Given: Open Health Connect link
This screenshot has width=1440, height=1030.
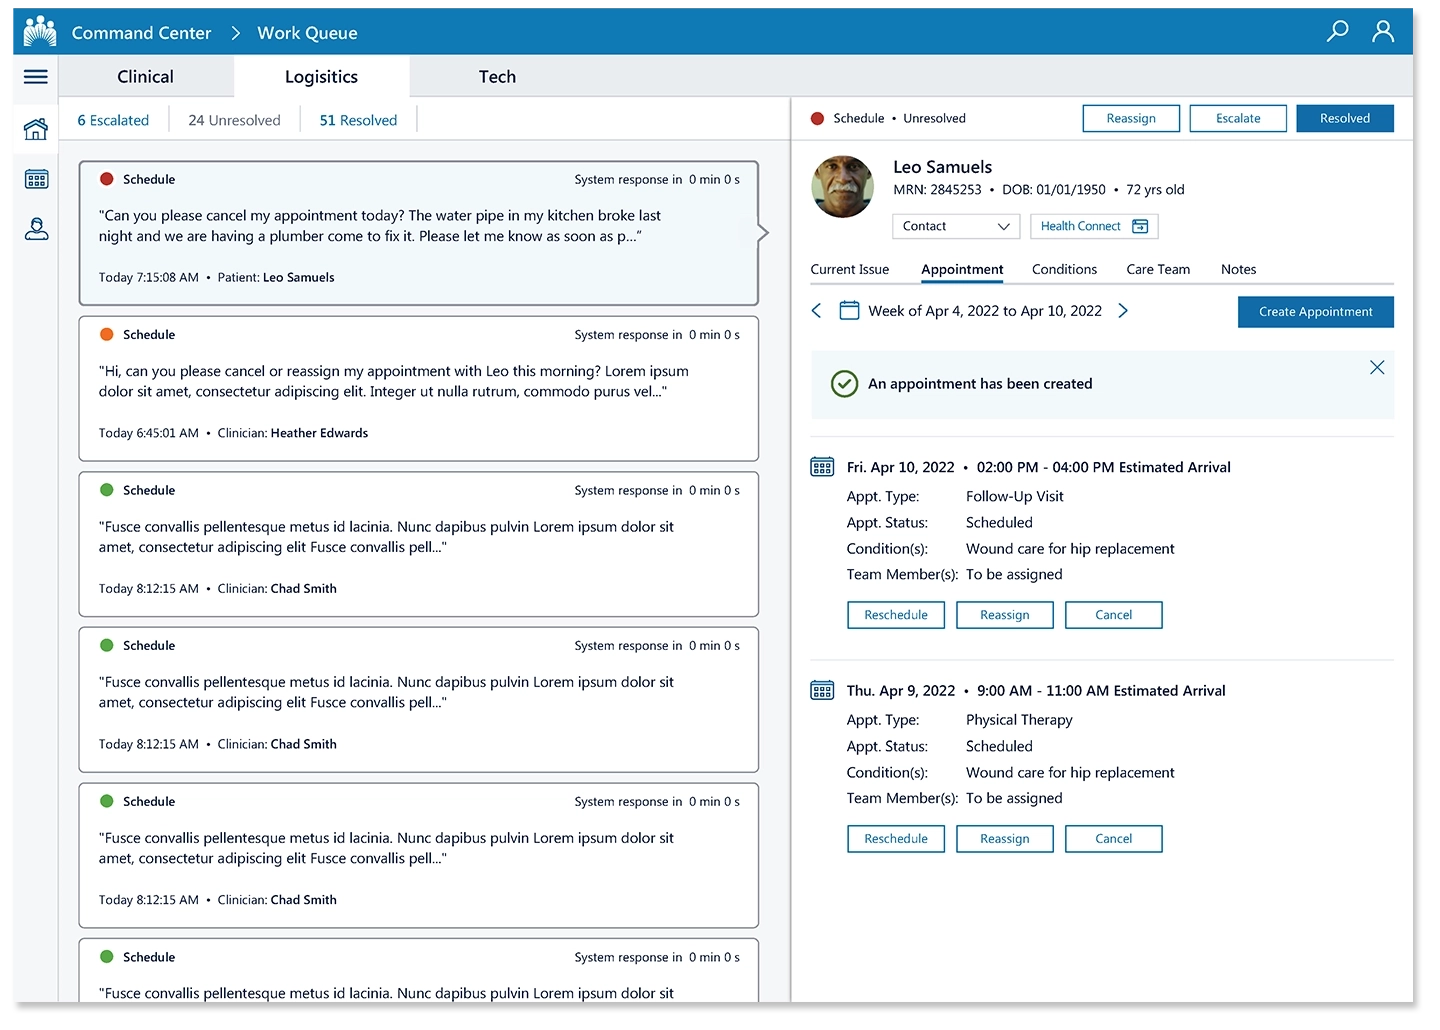Looking at the screenshot, I should pyautogui.click(x=1093, y=226).
